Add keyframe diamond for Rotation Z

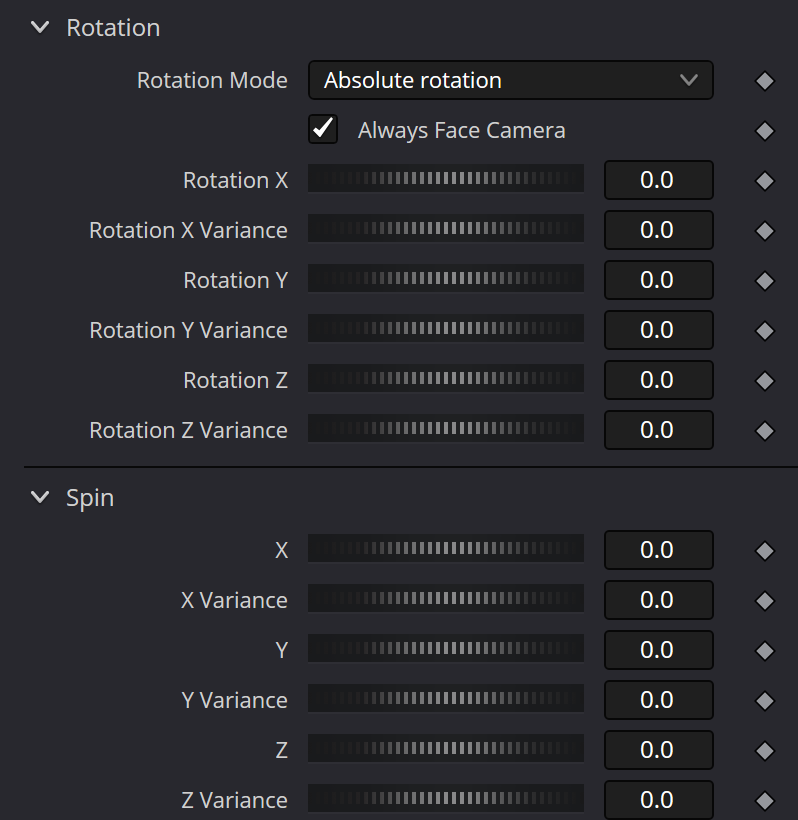(765, 381)
